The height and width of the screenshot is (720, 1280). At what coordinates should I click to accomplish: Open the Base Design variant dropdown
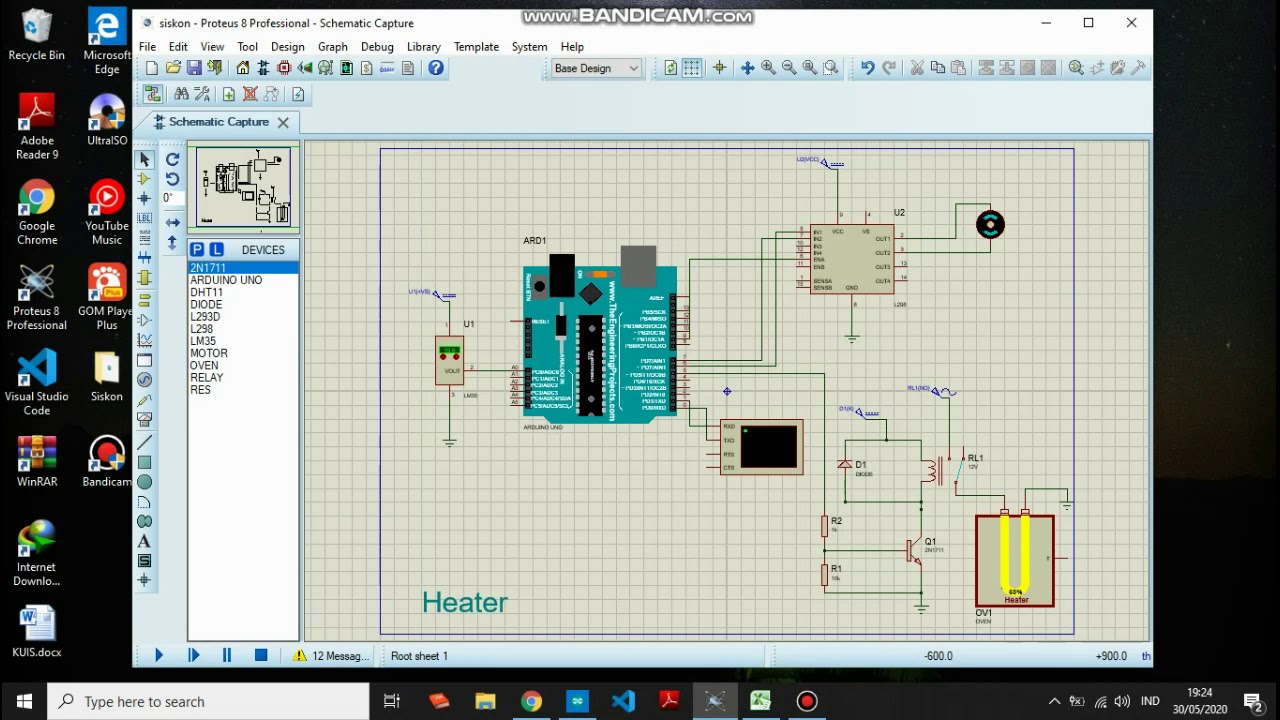point(596,68)
